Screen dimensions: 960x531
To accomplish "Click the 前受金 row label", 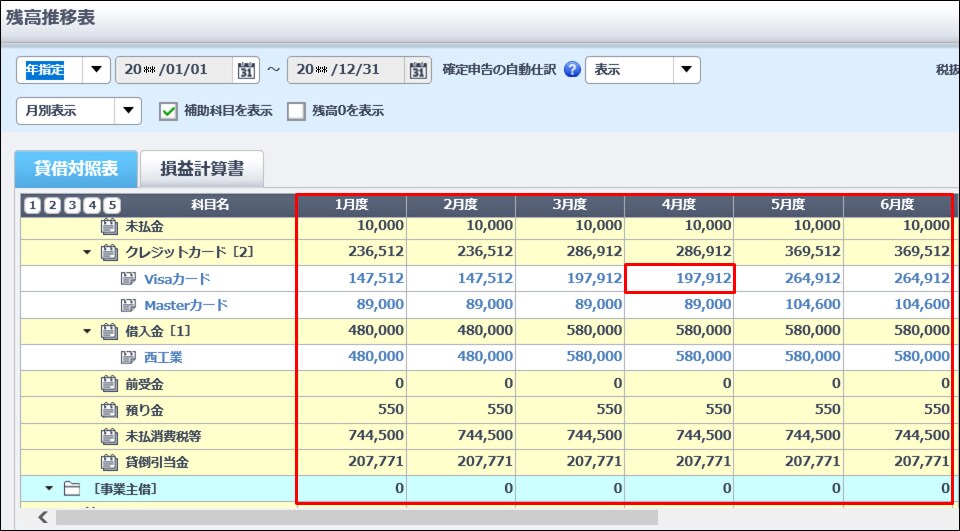I will click(x=144, y=385).
